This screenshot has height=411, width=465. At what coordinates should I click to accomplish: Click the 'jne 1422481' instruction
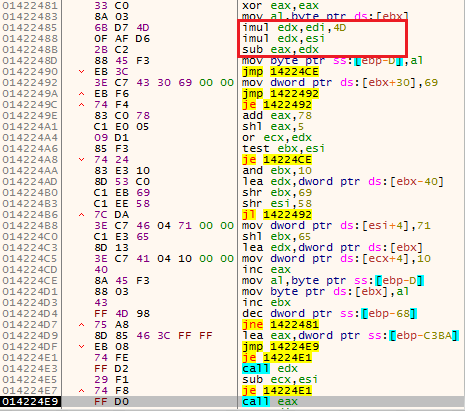pos(280,325)
